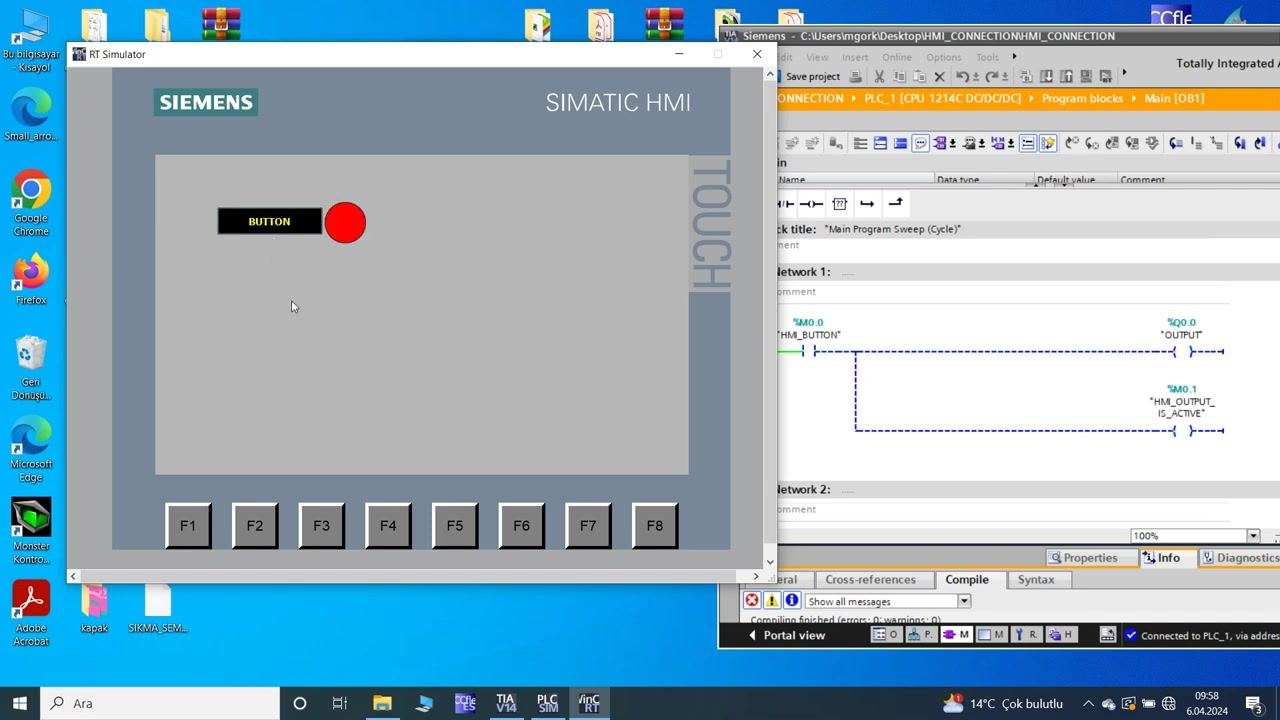The image size is (1280, 720).
Task: Click the Redo arrow icon
Action: click(991, 77)
